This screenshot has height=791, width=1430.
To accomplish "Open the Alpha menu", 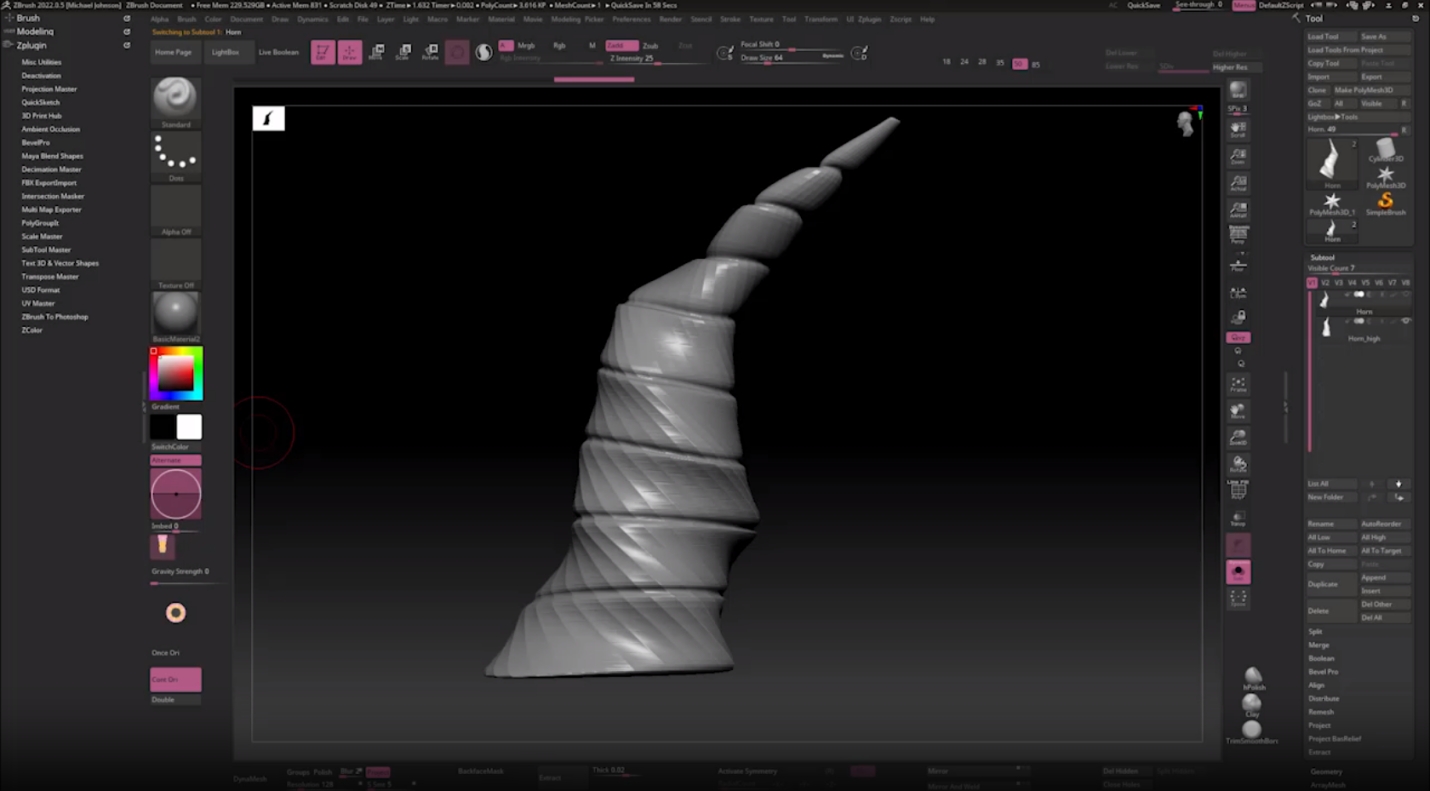I will coord(159,19).
